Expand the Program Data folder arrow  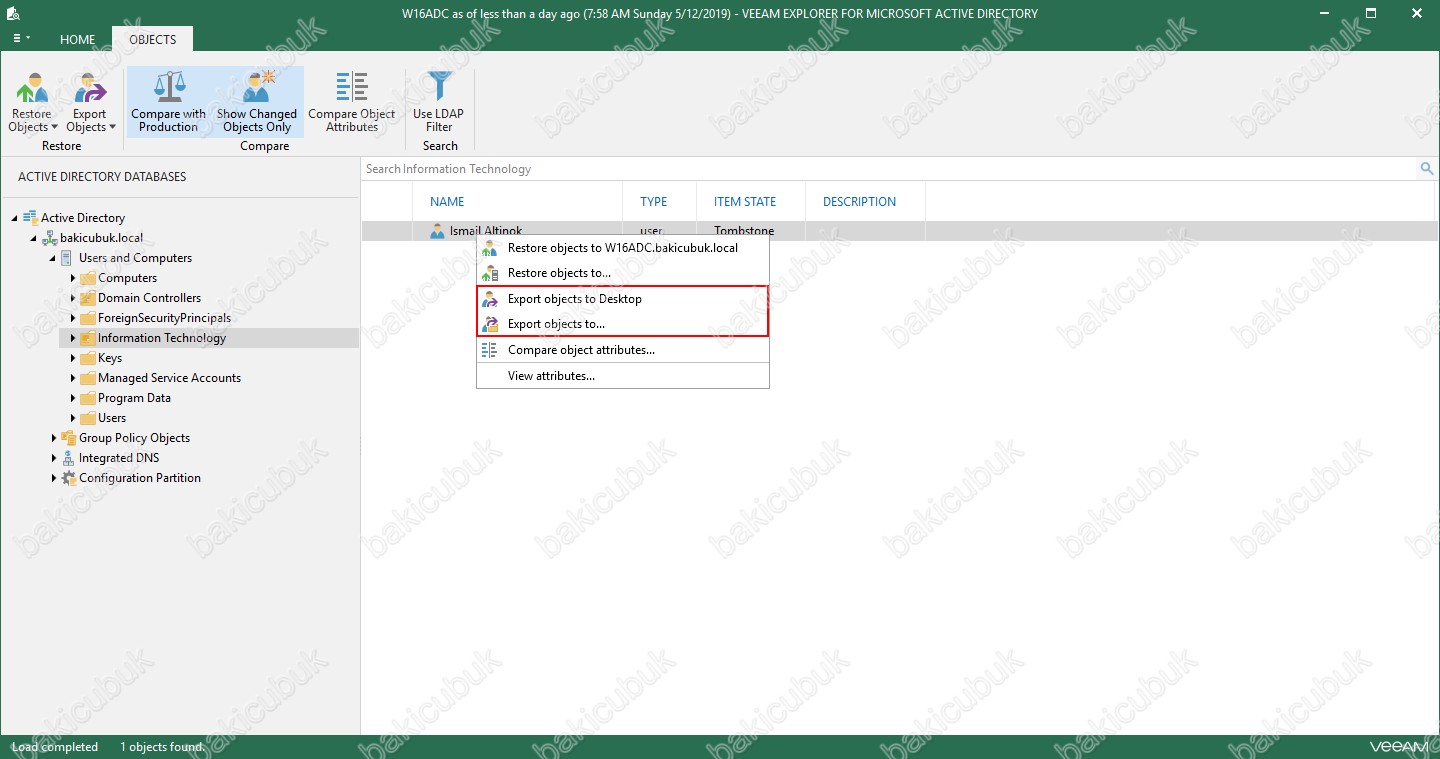73,398
